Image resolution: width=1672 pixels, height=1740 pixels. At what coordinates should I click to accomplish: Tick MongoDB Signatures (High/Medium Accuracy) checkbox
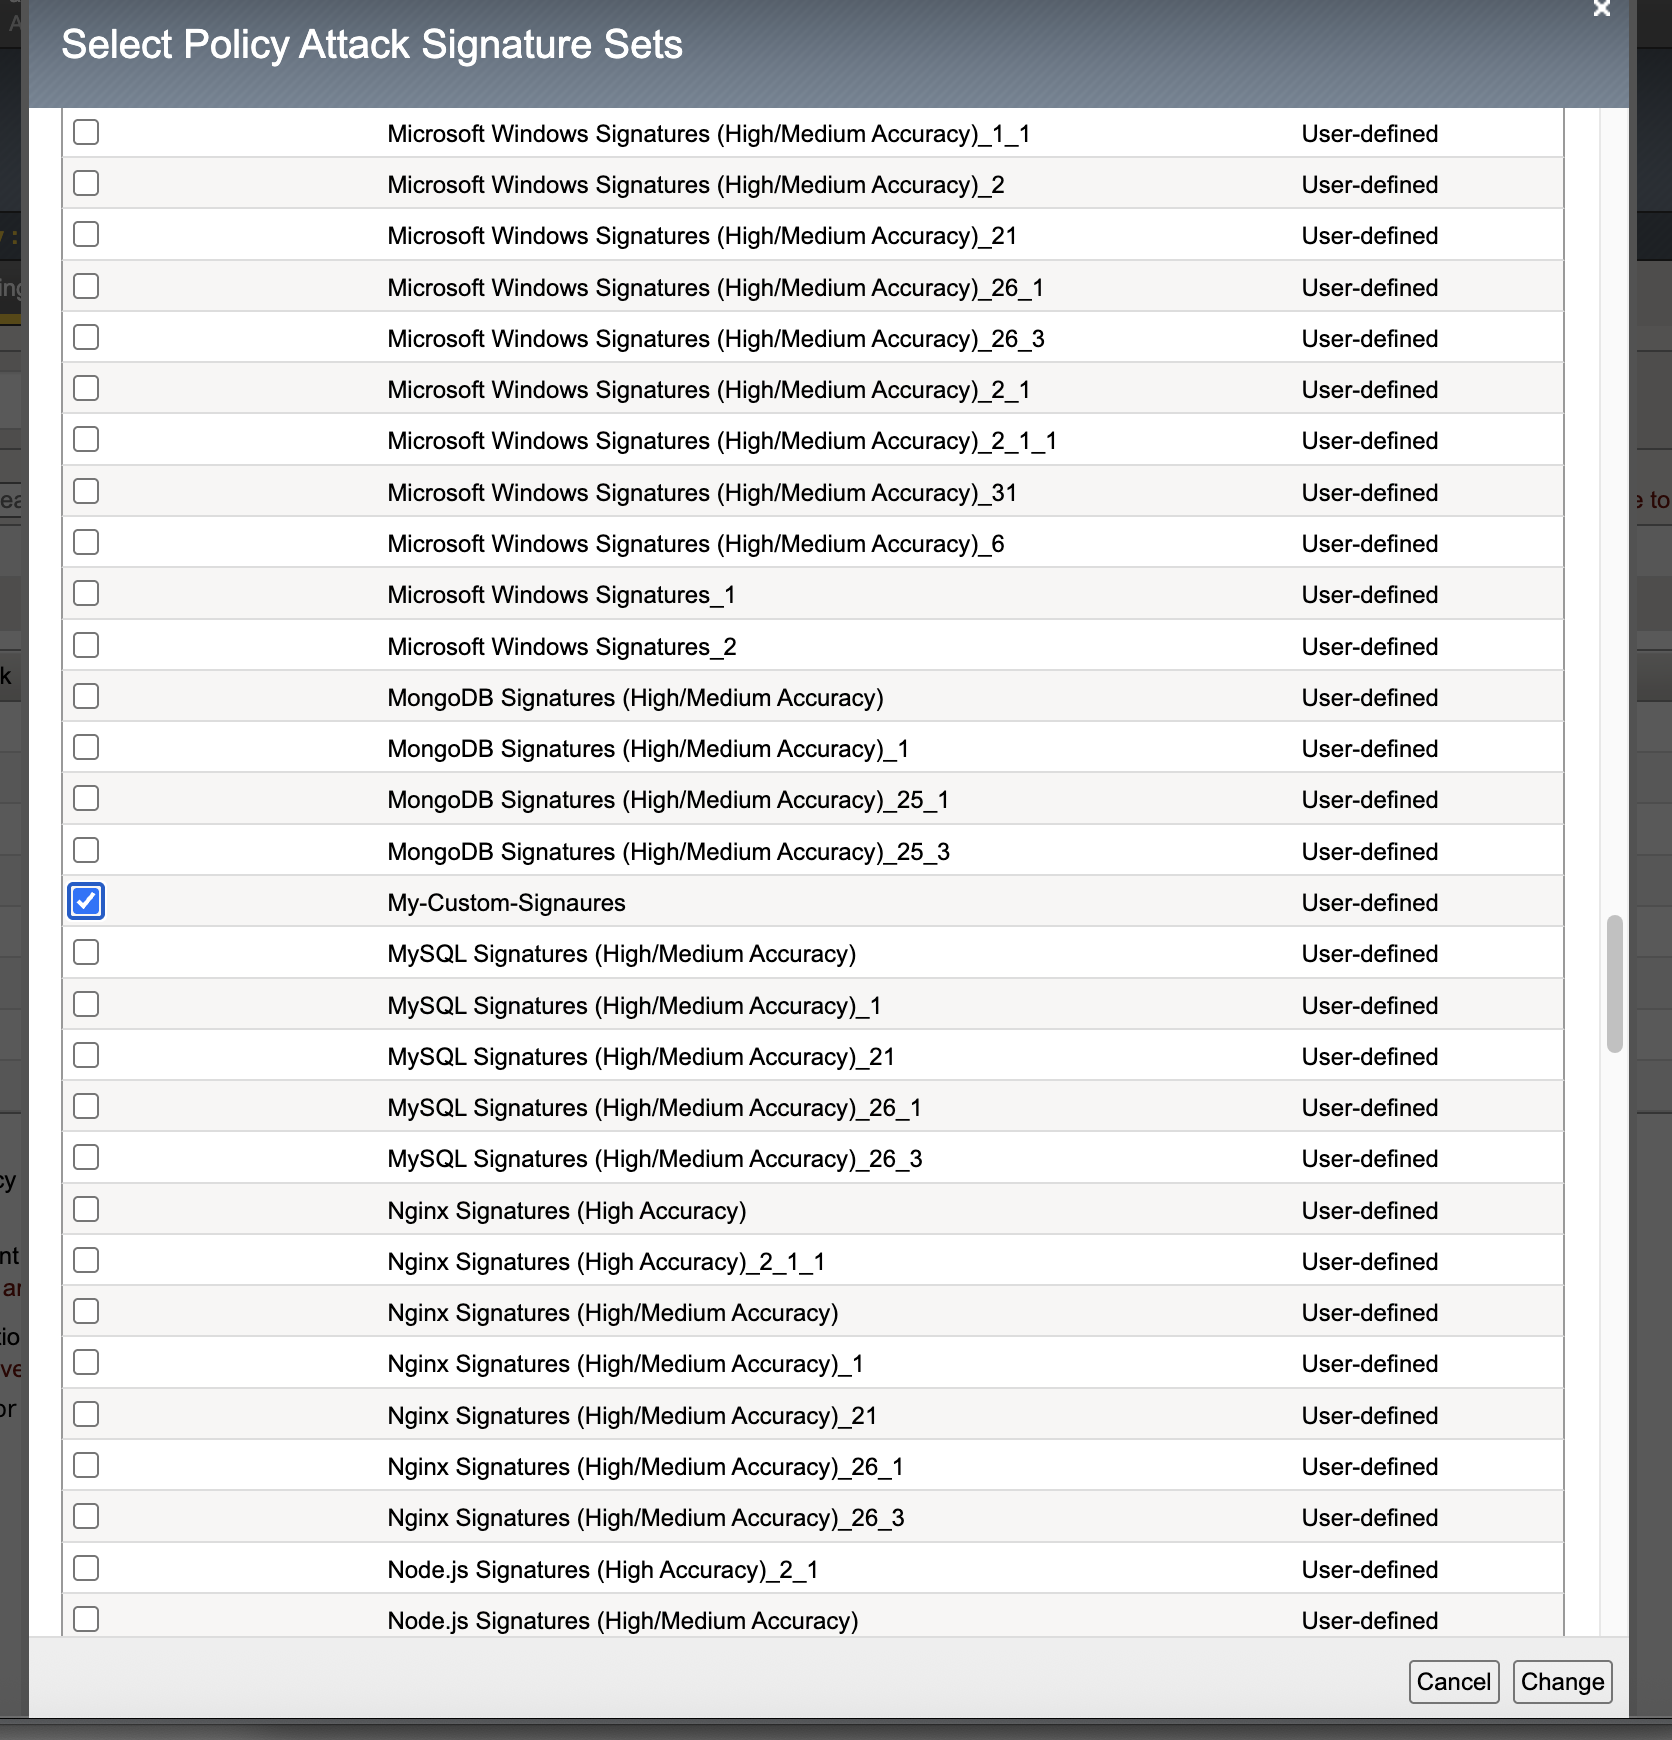coord(86,696)
